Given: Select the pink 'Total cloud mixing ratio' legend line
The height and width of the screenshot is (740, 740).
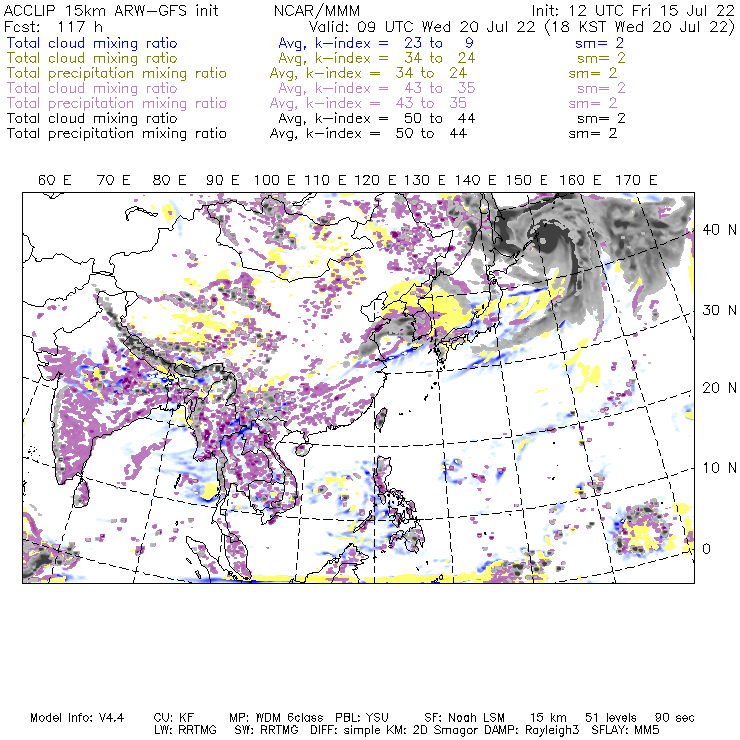Looking at the screenshot, I should coord(92,88).
